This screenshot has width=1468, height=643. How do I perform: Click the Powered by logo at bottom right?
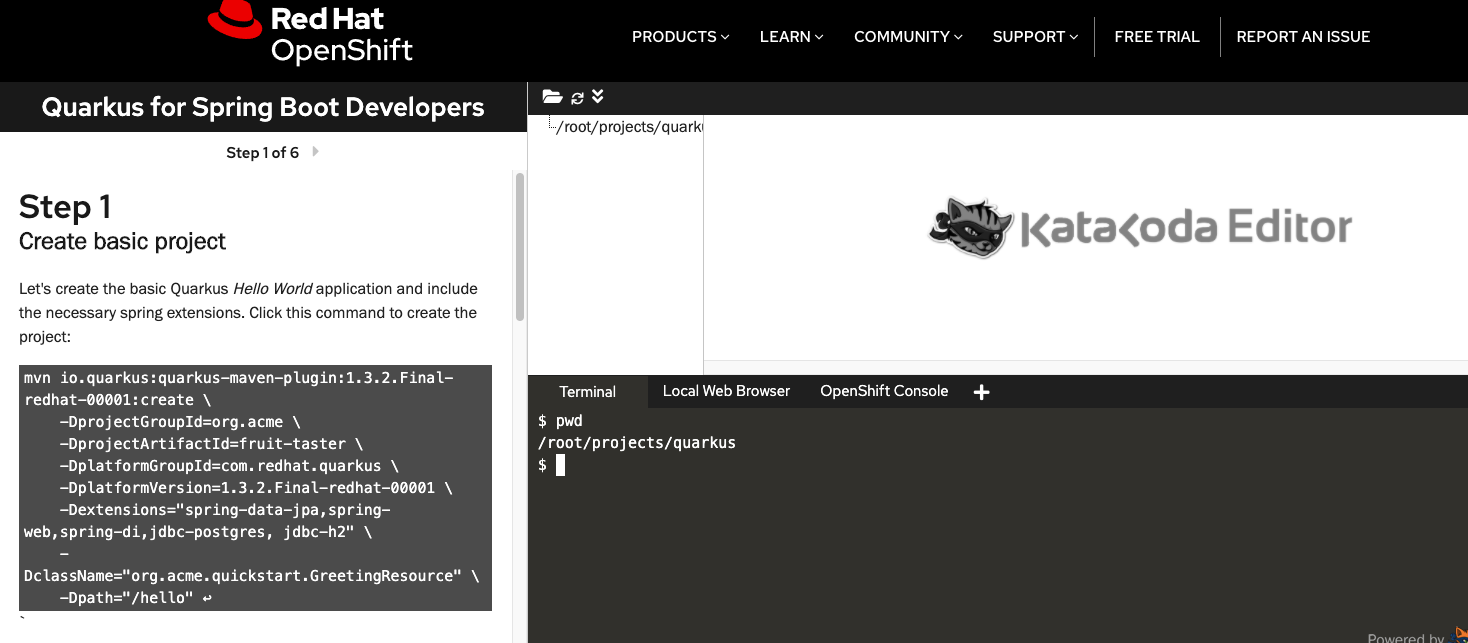pyautogui.click(x=1460, y=636)
